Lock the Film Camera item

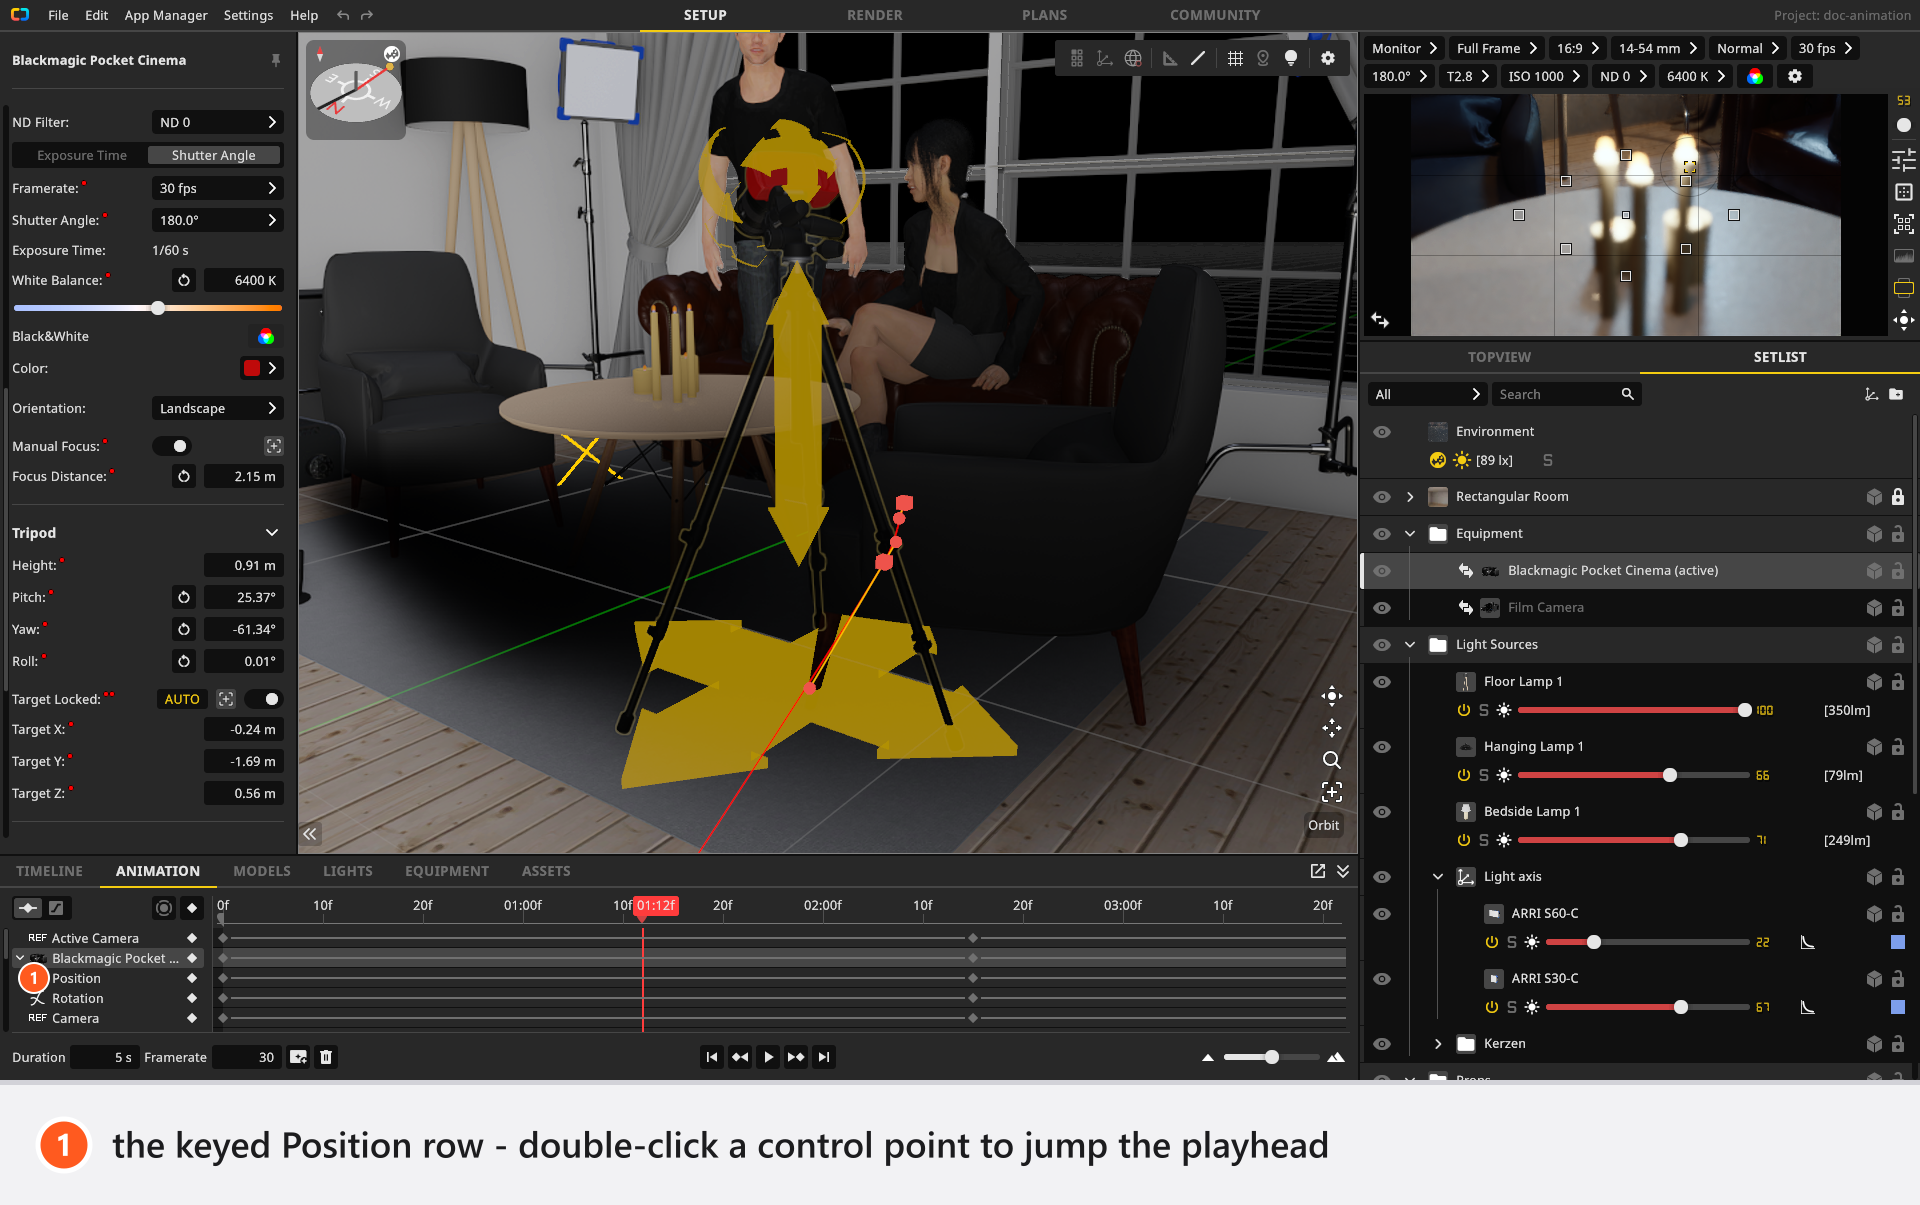click(x=1898, y=608)
